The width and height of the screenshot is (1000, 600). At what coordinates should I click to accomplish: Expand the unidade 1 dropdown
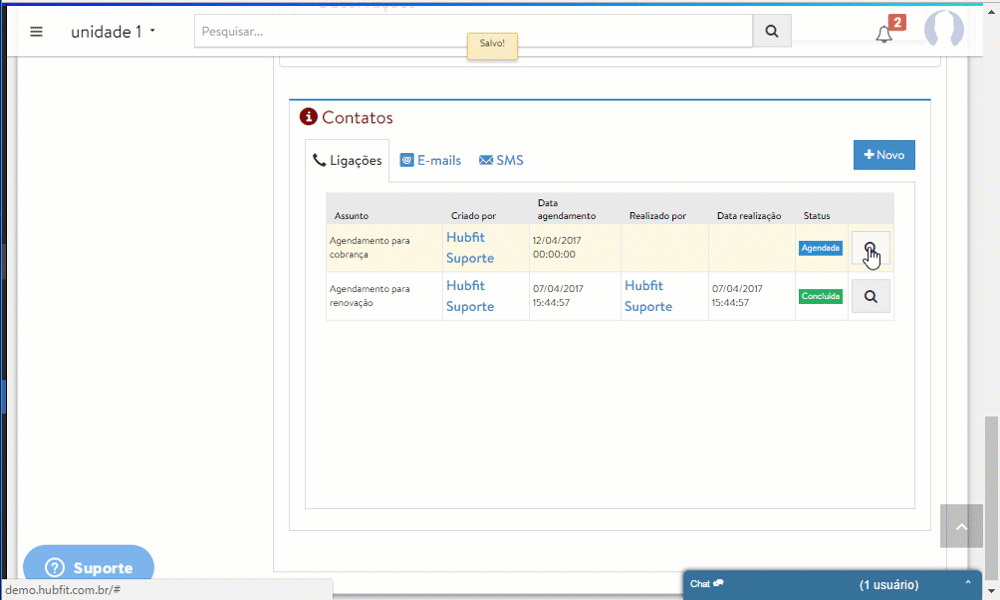(113, 31)
